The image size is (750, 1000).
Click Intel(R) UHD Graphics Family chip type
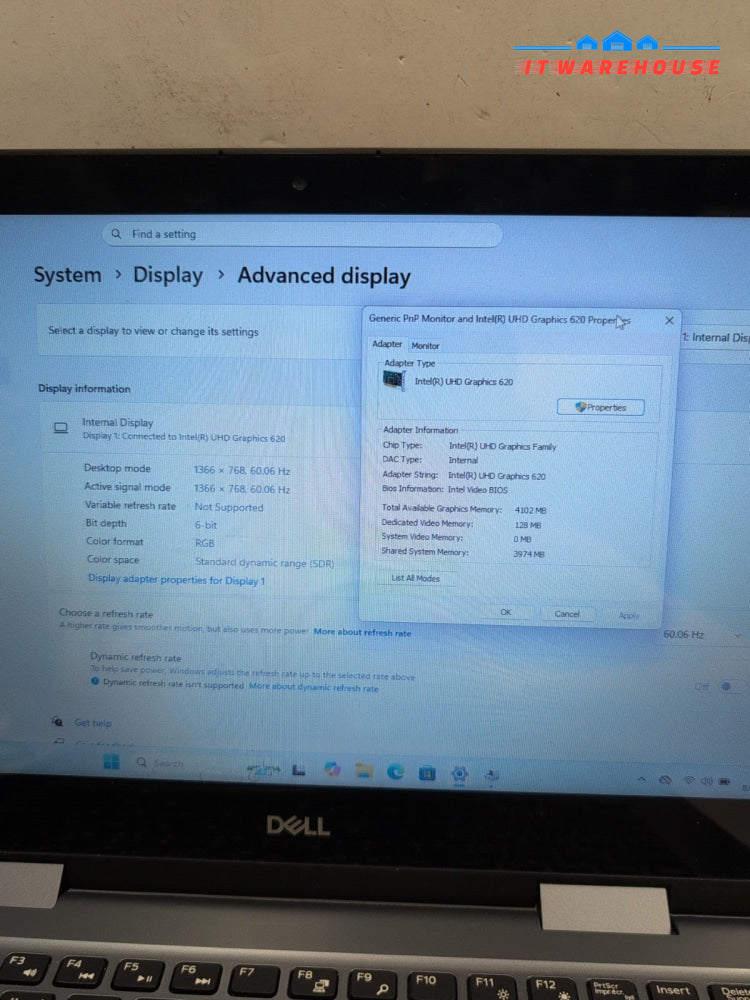coord(502,446)
